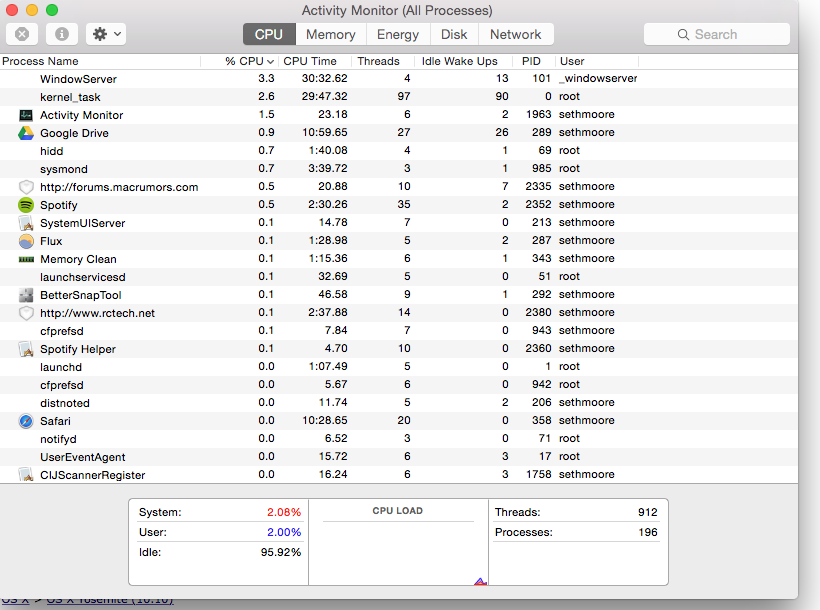Viewport: 820px width, 610px height.
Task: Select the launchservicesd process
Action: click(398, 277)
